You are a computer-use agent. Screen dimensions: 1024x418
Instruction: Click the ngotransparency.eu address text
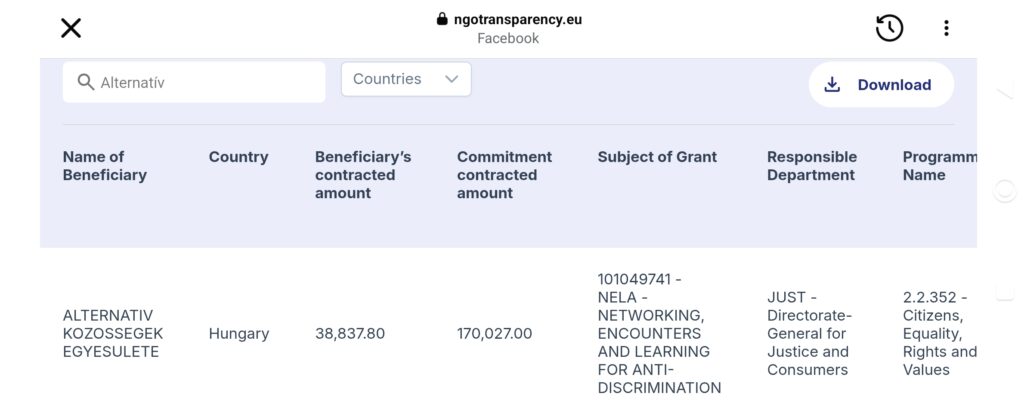[518, 20]
